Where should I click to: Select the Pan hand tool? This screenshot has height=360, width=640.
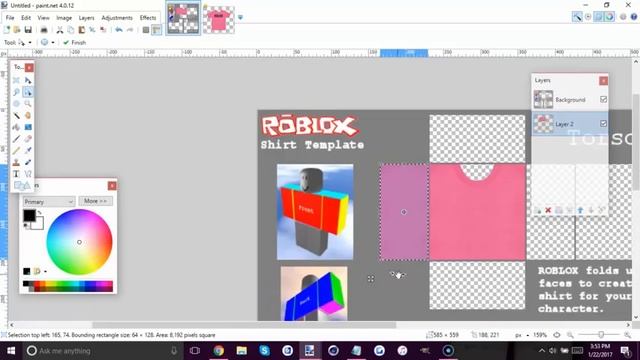pyautogui.click(x=28, y=116)
